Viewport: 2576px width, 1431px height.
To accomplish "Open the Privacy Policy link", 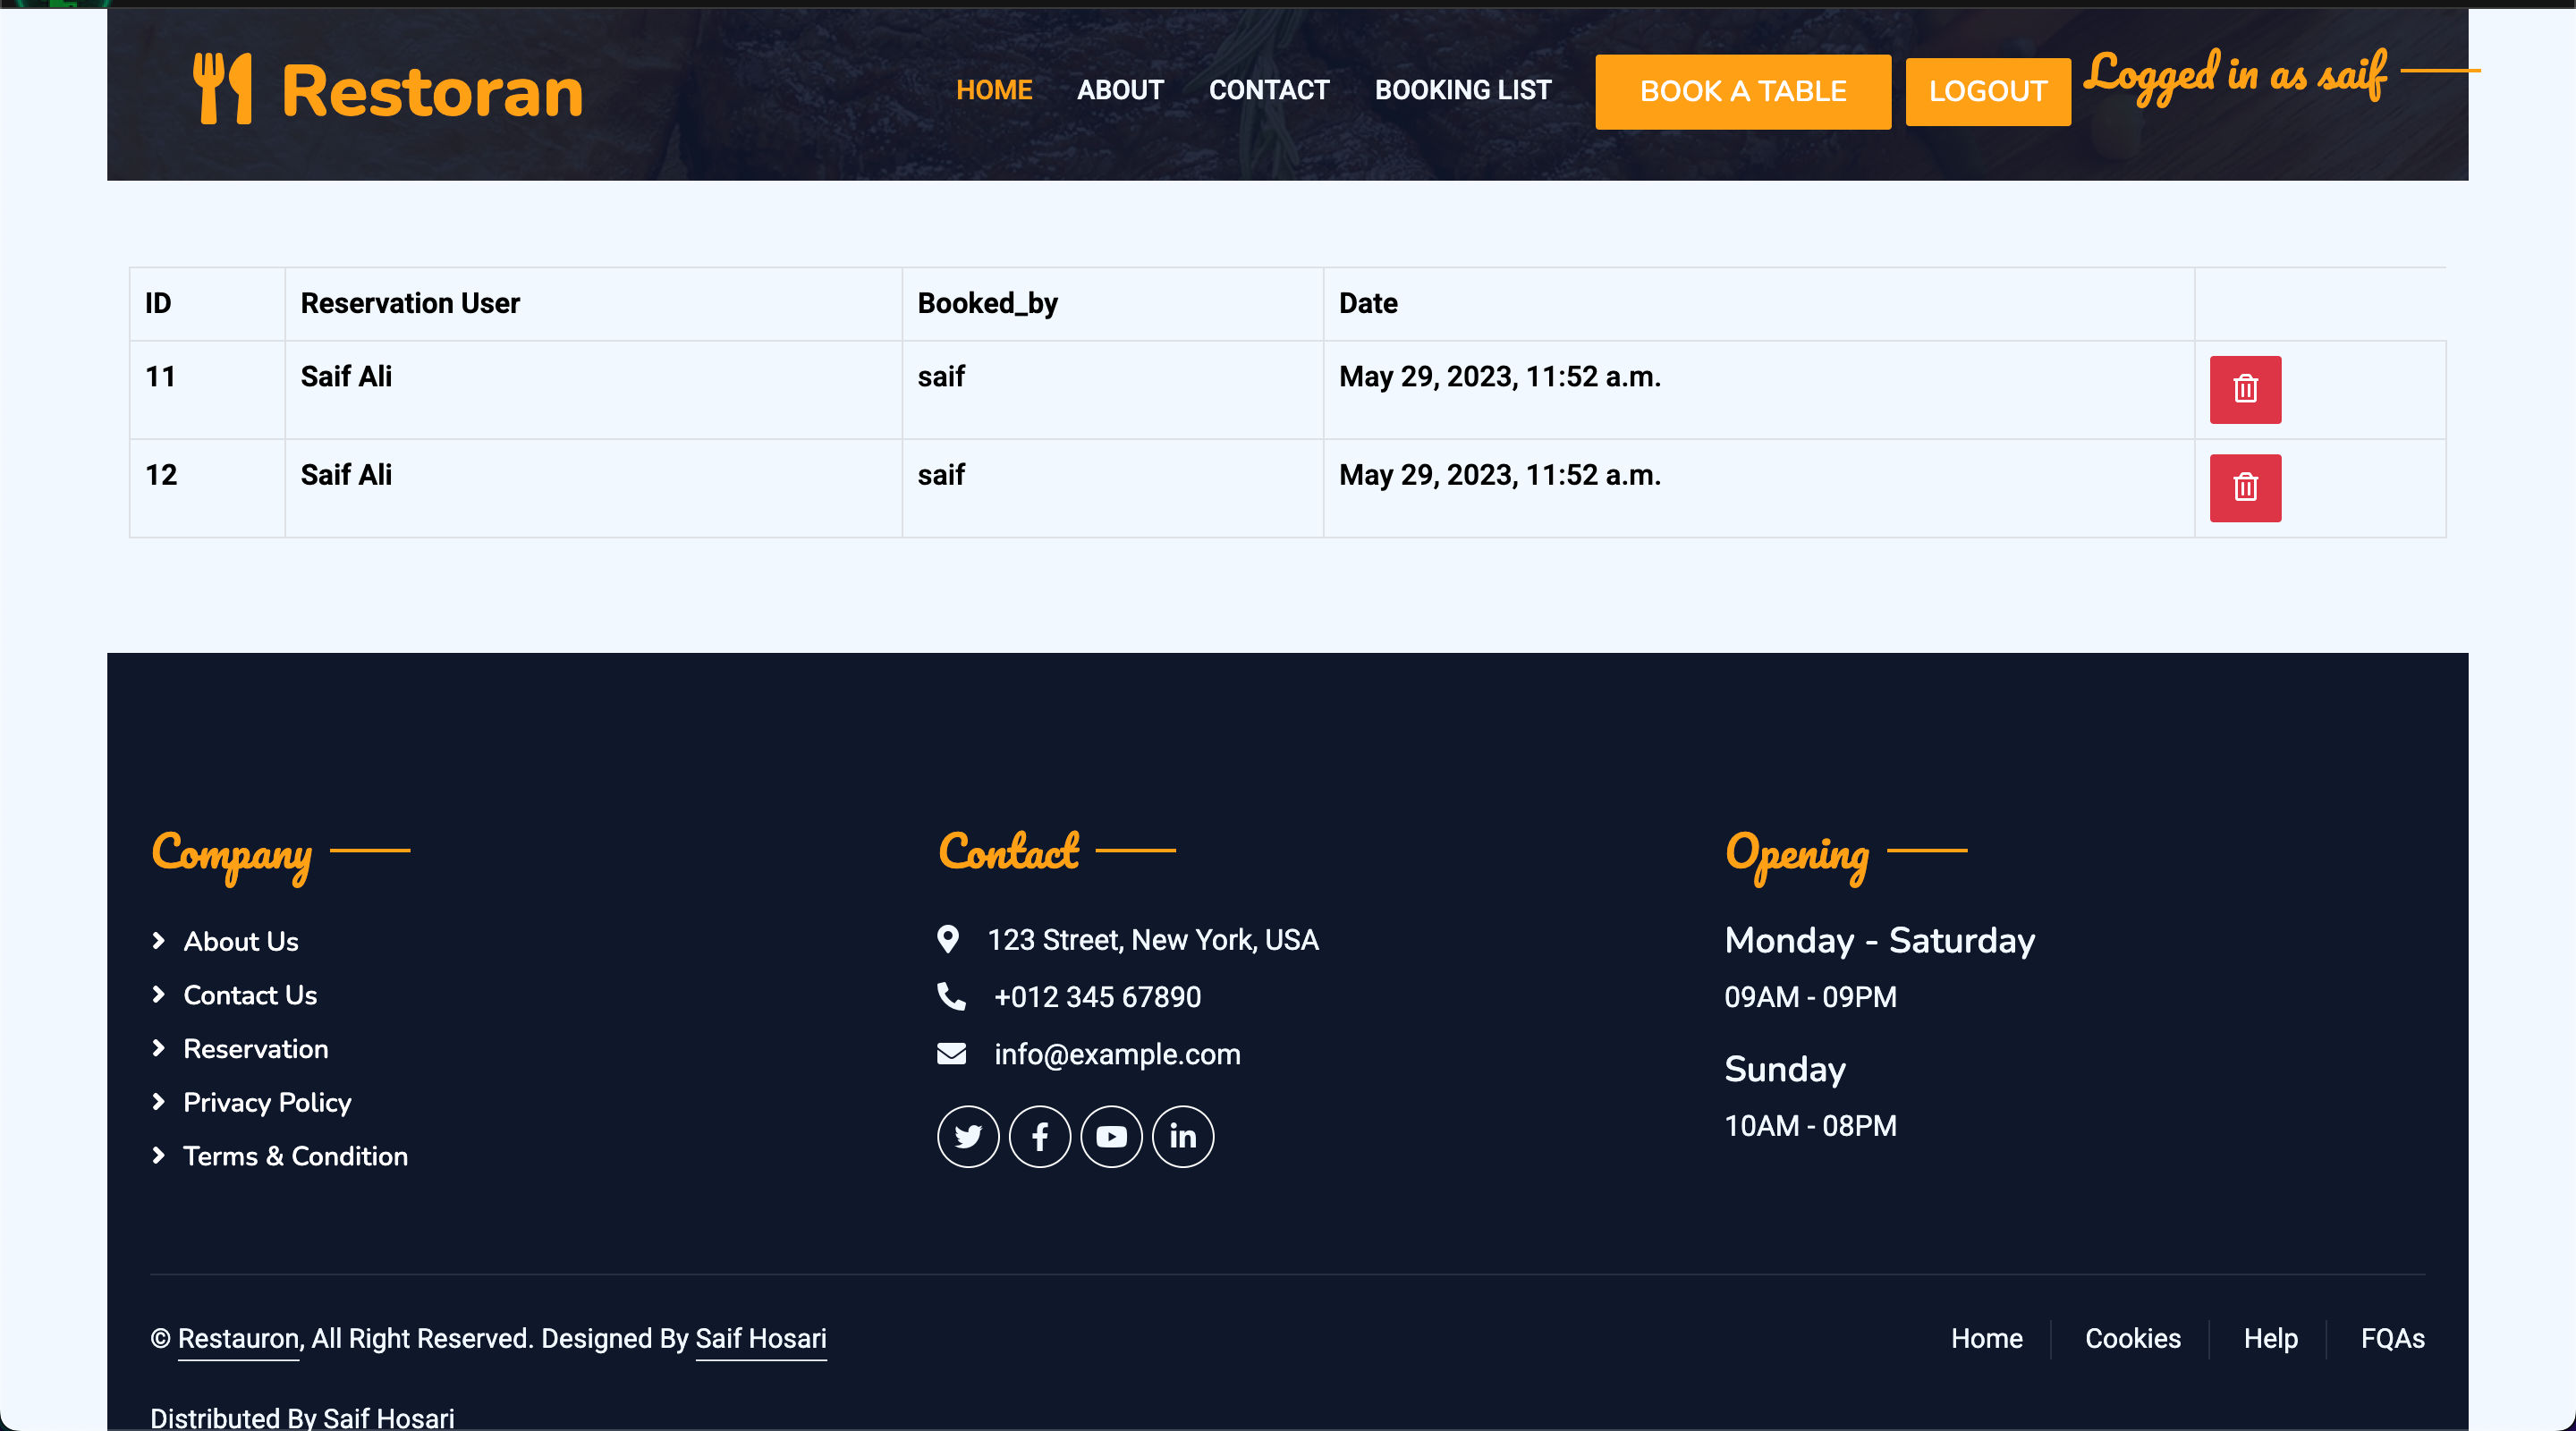I will tap(266, 1102).
